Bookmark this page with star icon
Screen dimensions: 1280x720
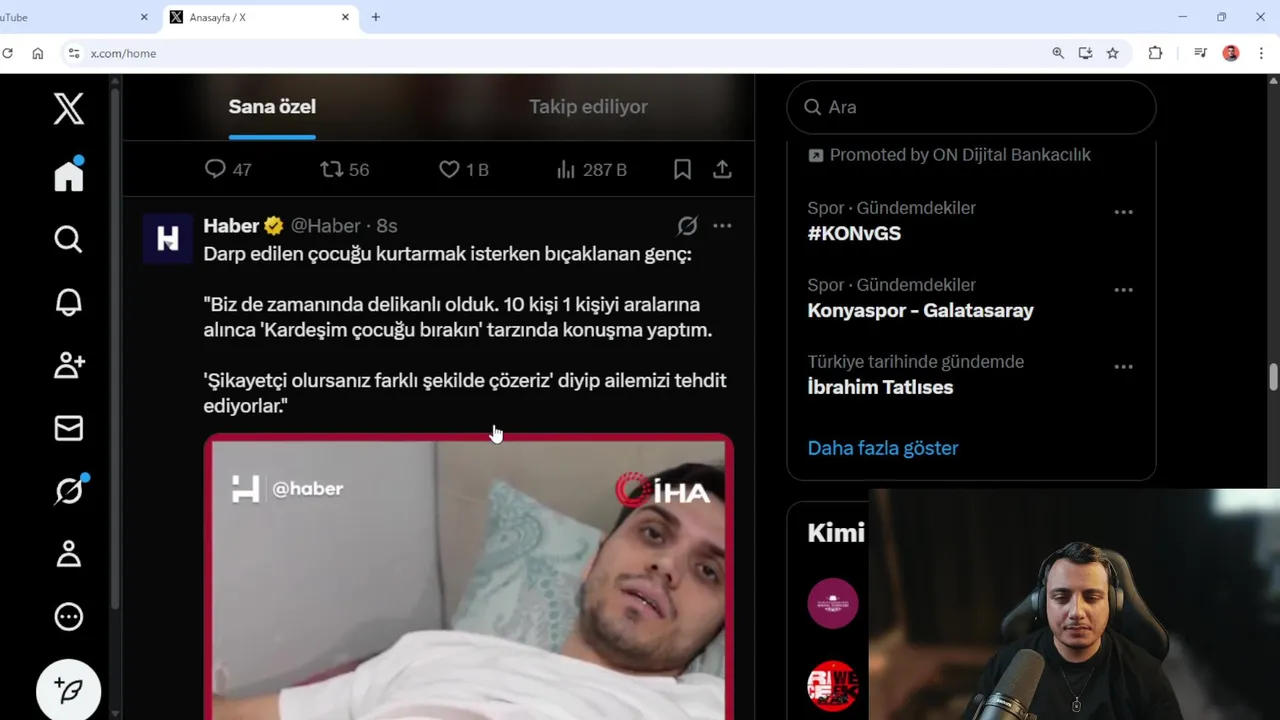[1112, 53]
